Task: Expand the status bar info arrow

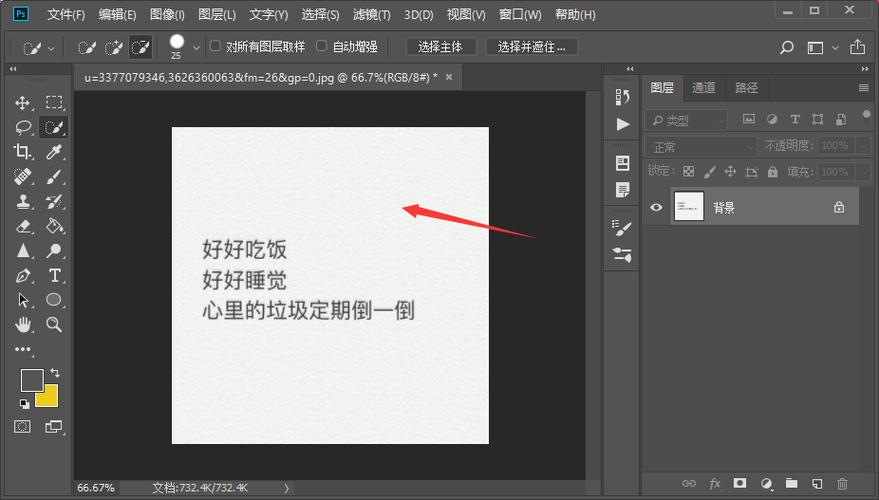Action: pos(286,488)
